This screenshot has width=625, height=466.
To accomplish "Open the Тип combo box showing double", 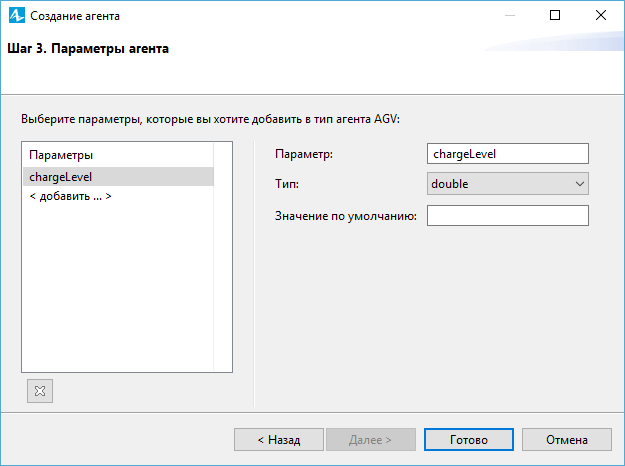I will (x=507, y=184).
